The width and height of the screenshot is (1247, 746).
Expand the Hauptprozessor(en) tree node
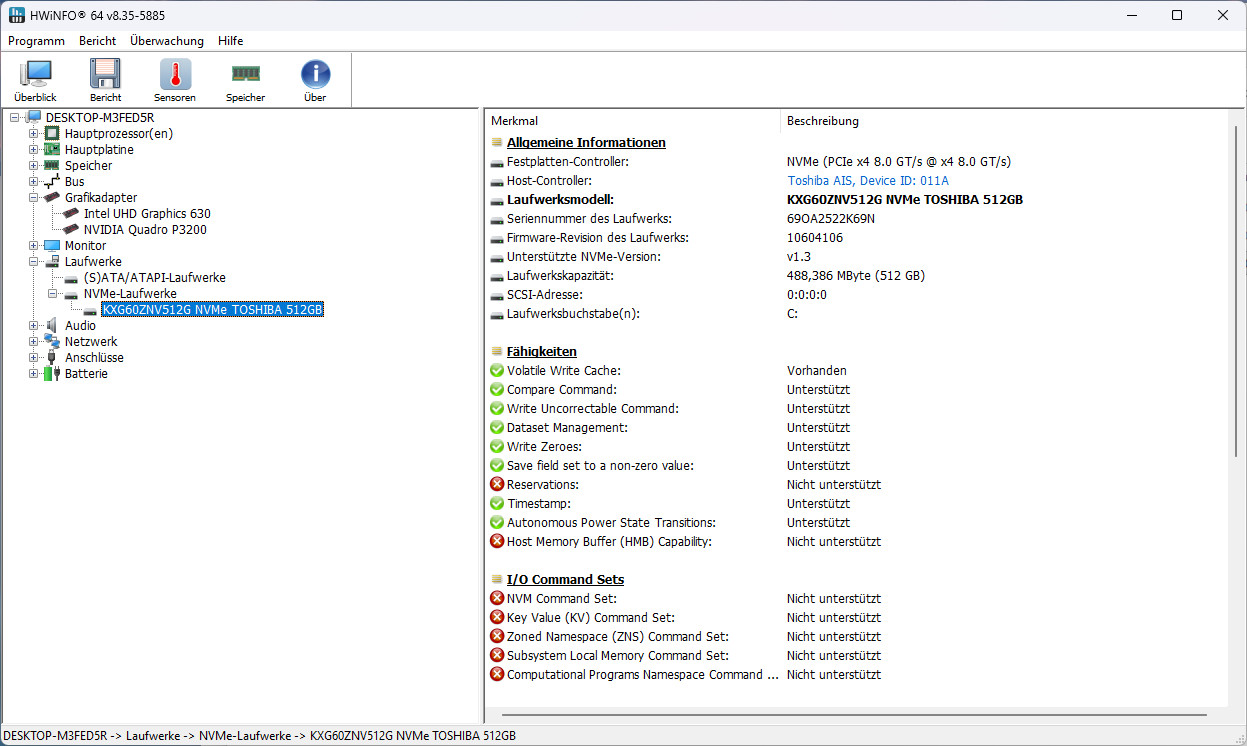(34, 134)
